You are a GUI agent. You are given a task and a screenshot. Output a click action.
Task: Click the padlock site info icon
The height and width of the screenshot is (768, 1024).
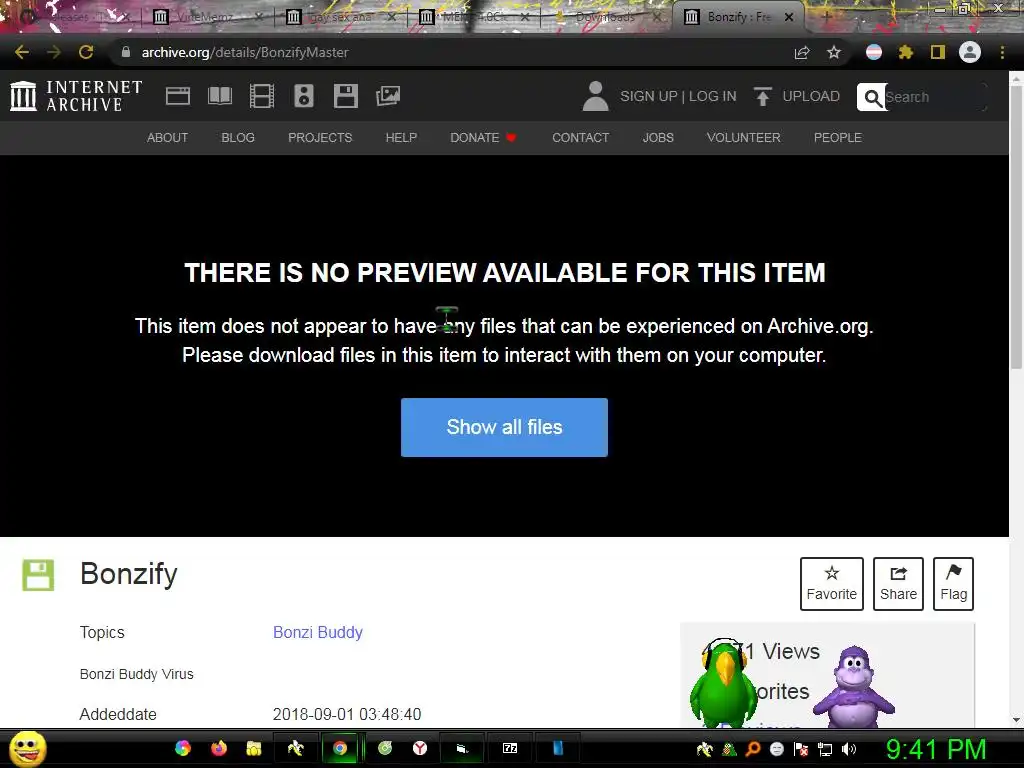click(126, 52)
